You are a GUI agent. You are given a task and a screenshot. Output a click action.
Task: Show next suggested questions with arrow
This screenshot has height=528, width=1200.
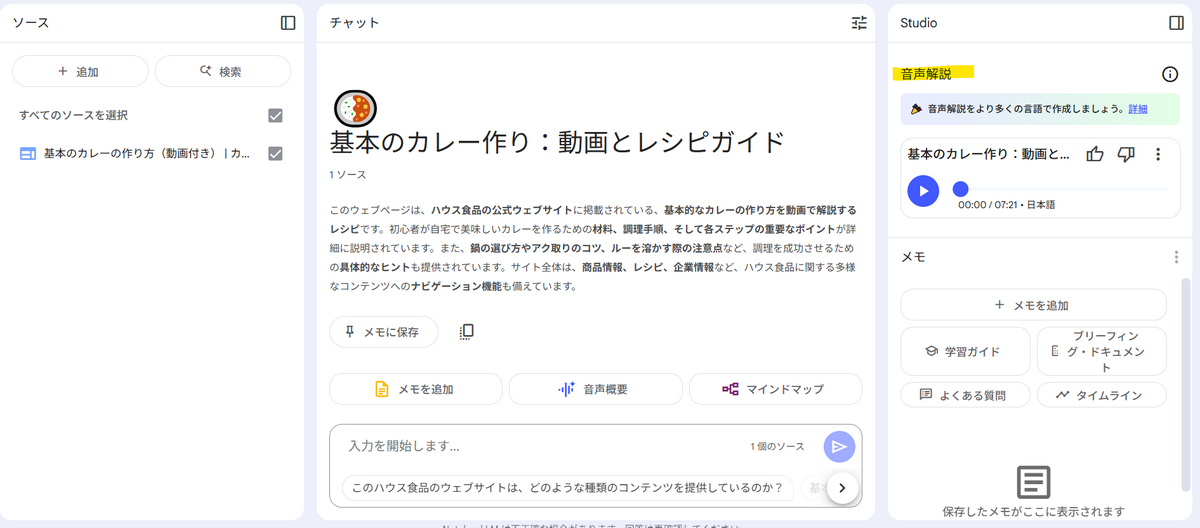point(843,488)
